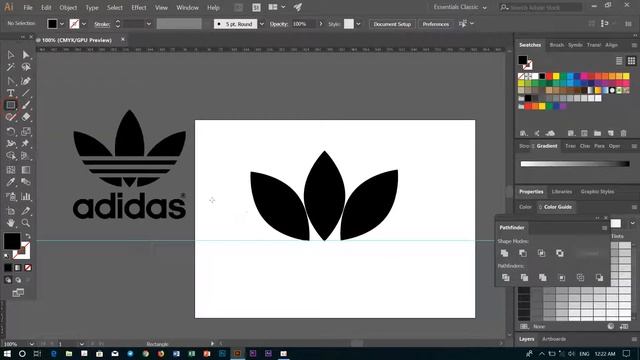Set paint mode to None

tap(28, 268)
